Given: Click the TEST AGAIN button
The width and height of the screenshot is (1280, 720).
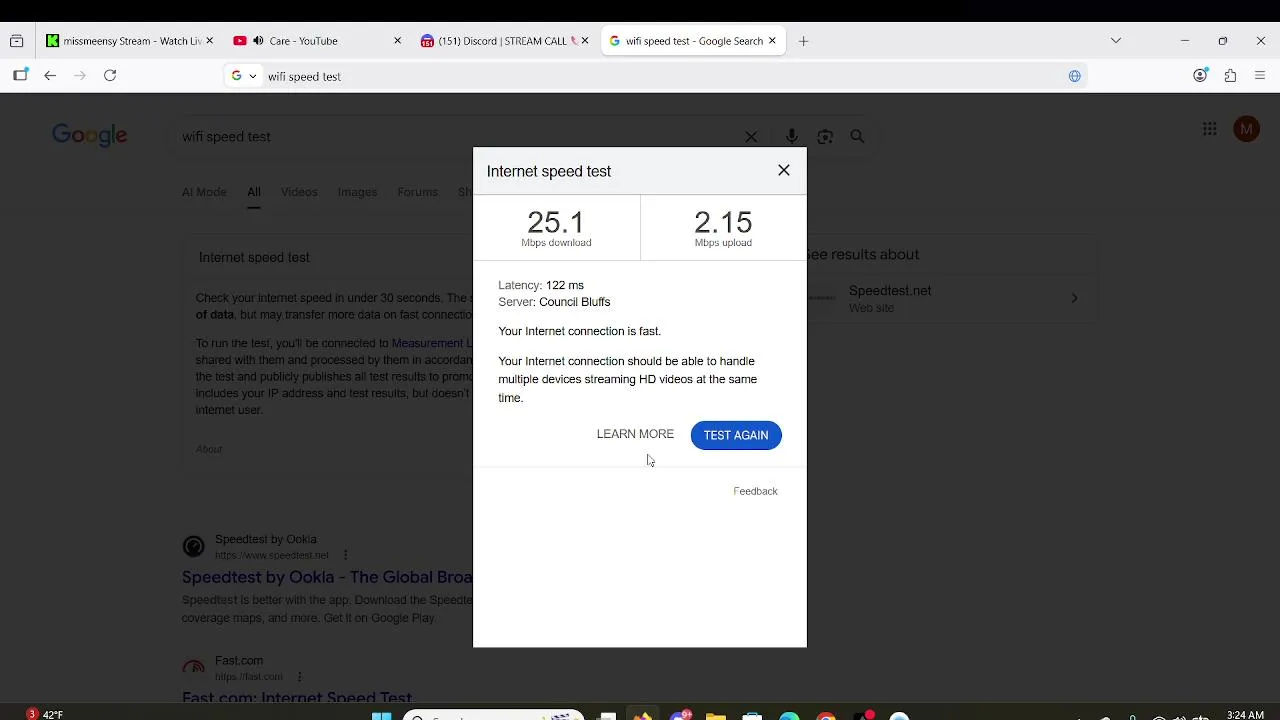Looking at the screenshot, I should (x=736, y=435).
